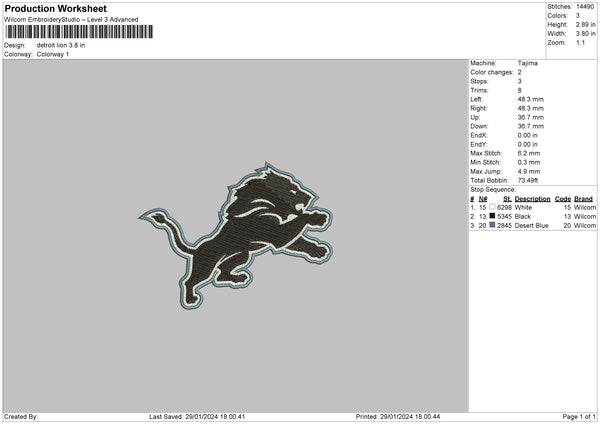The width and height of the screenshot is (600, 424).
Task: Click the 'Right:' label
Action: coord(478,108)
